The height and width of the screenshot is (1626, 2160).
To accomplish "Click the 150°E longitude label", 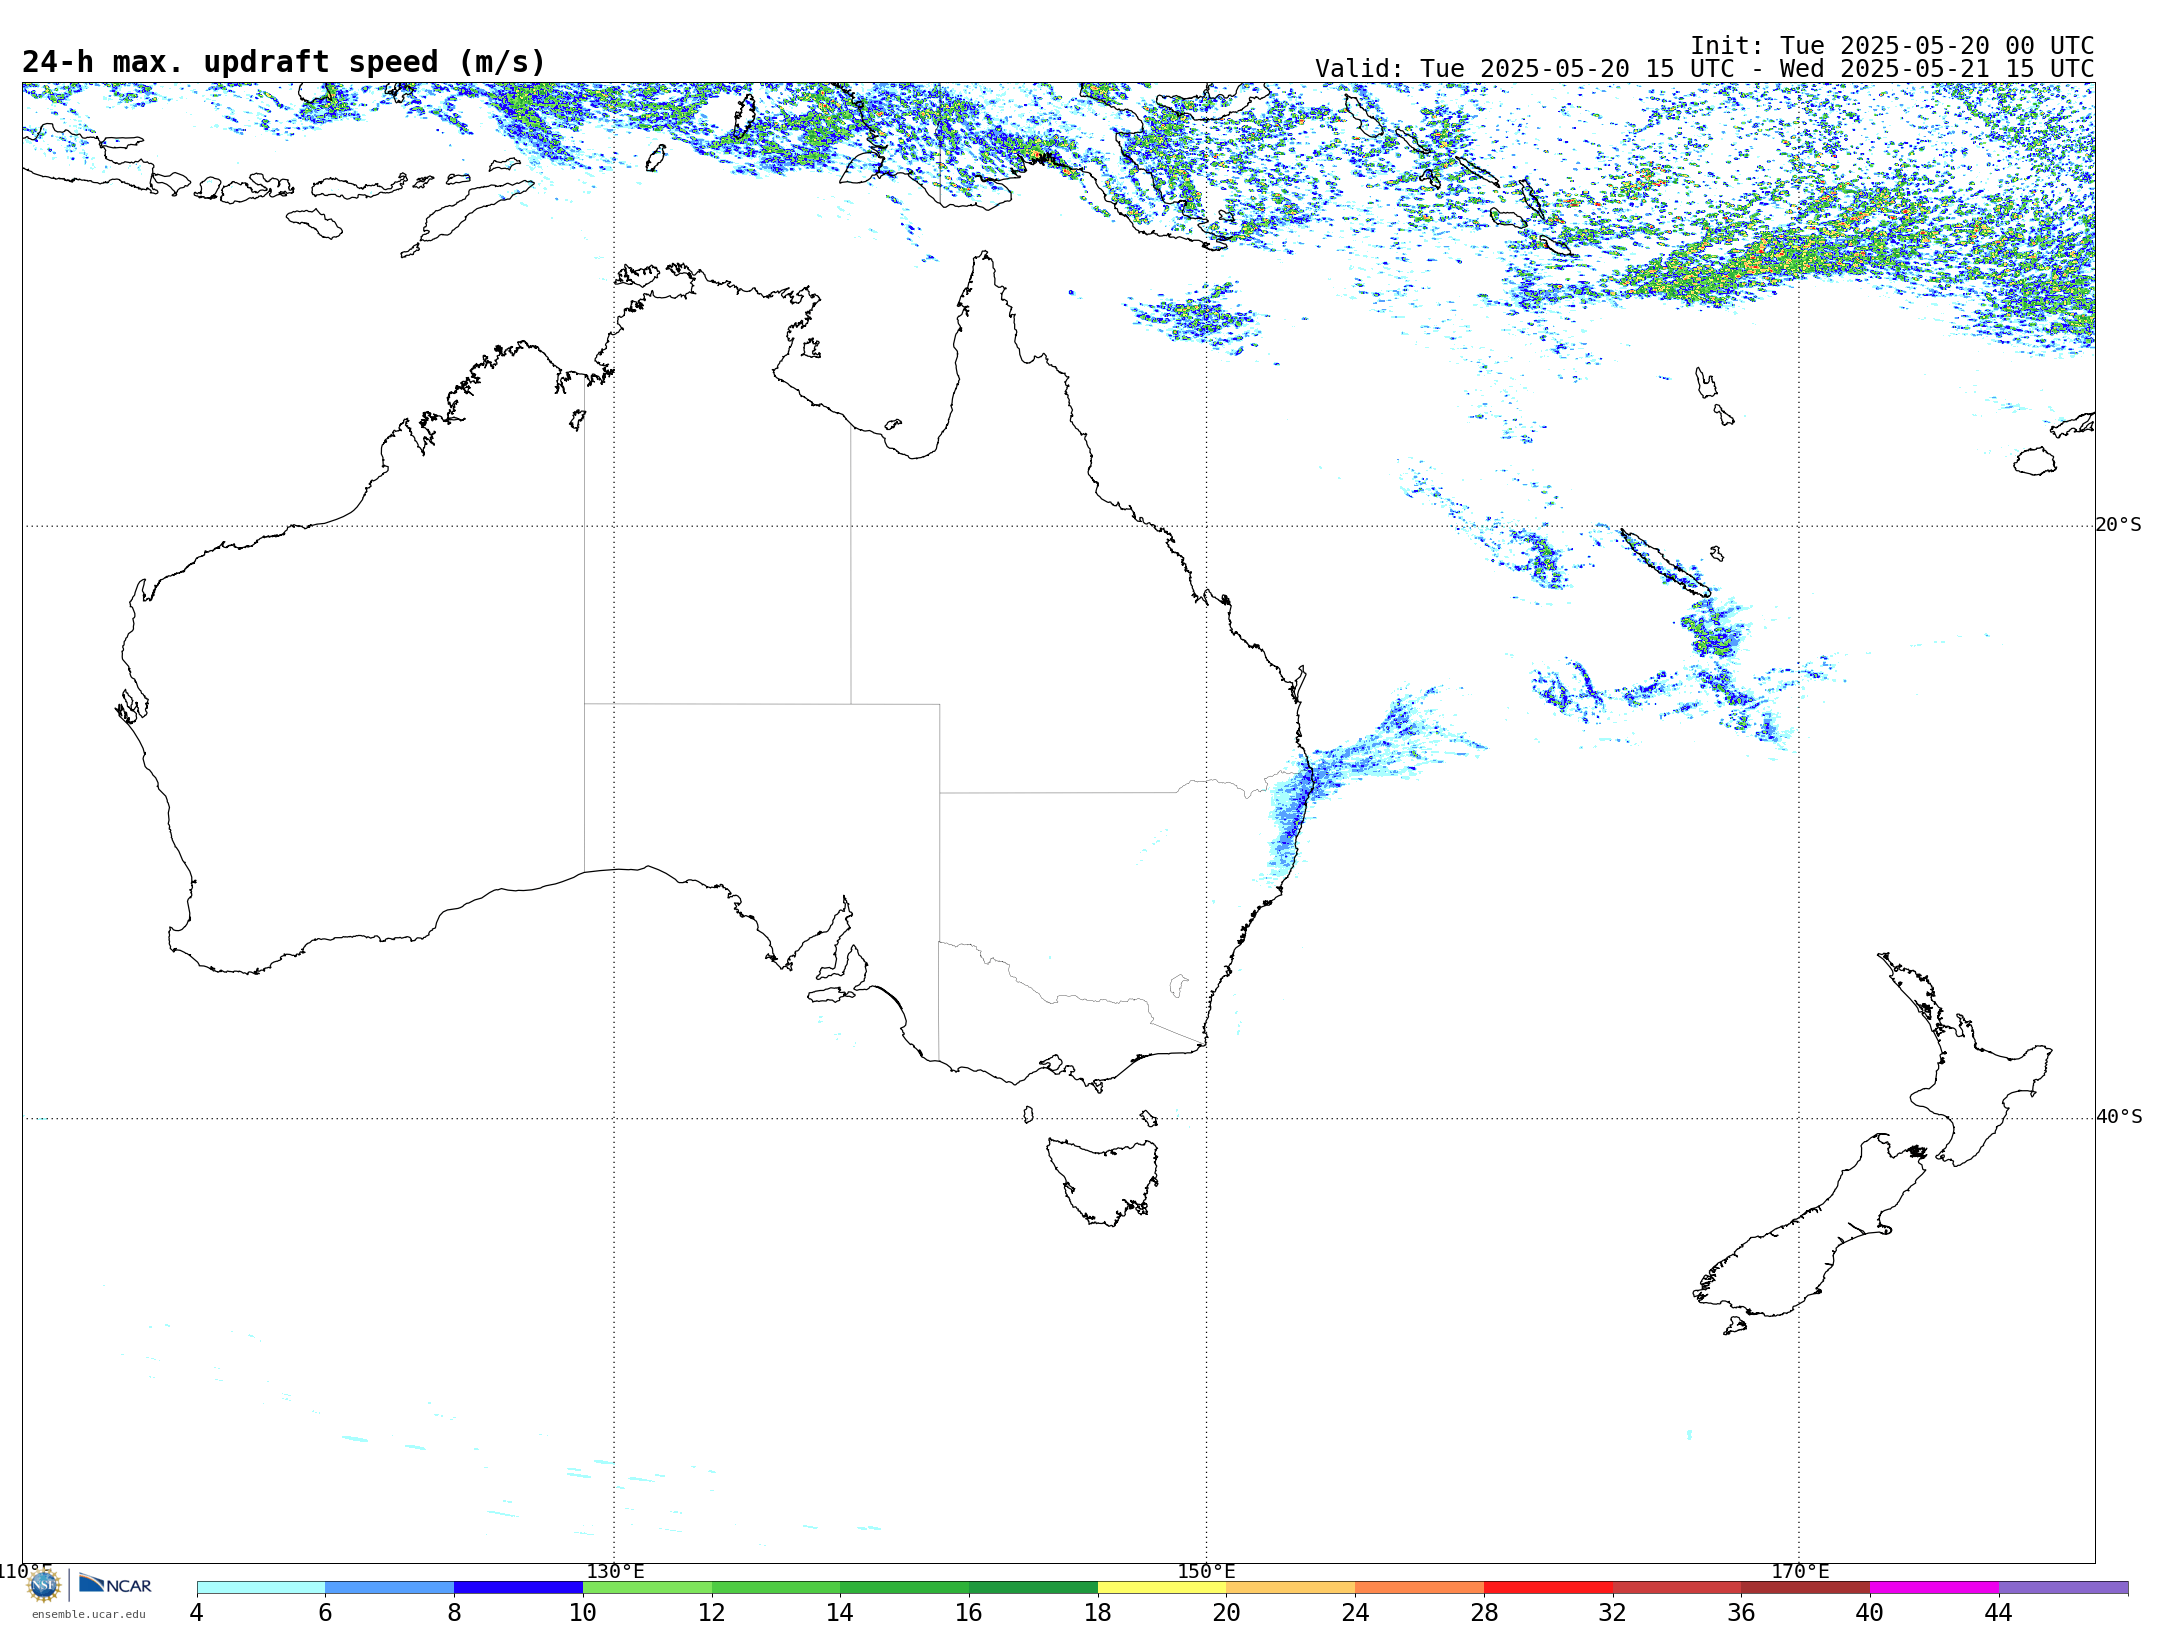I will click(1206, 1571).
